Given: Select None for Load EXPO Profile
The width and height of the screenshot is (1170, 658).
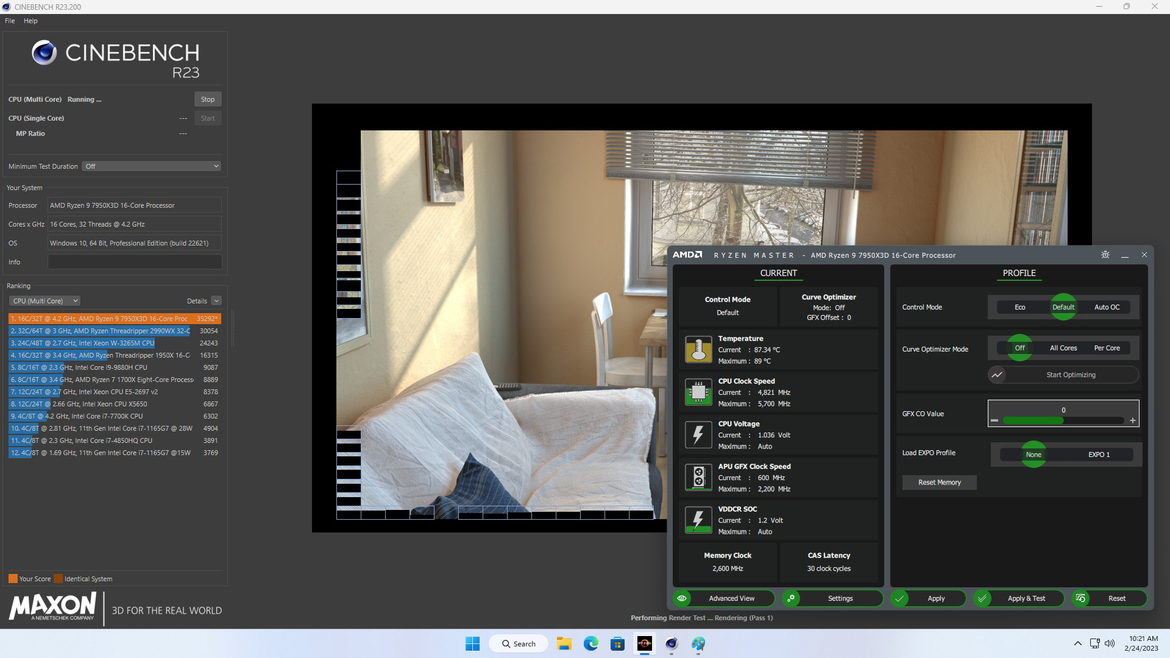Looking at the screenshot, I should [1033, 454].
